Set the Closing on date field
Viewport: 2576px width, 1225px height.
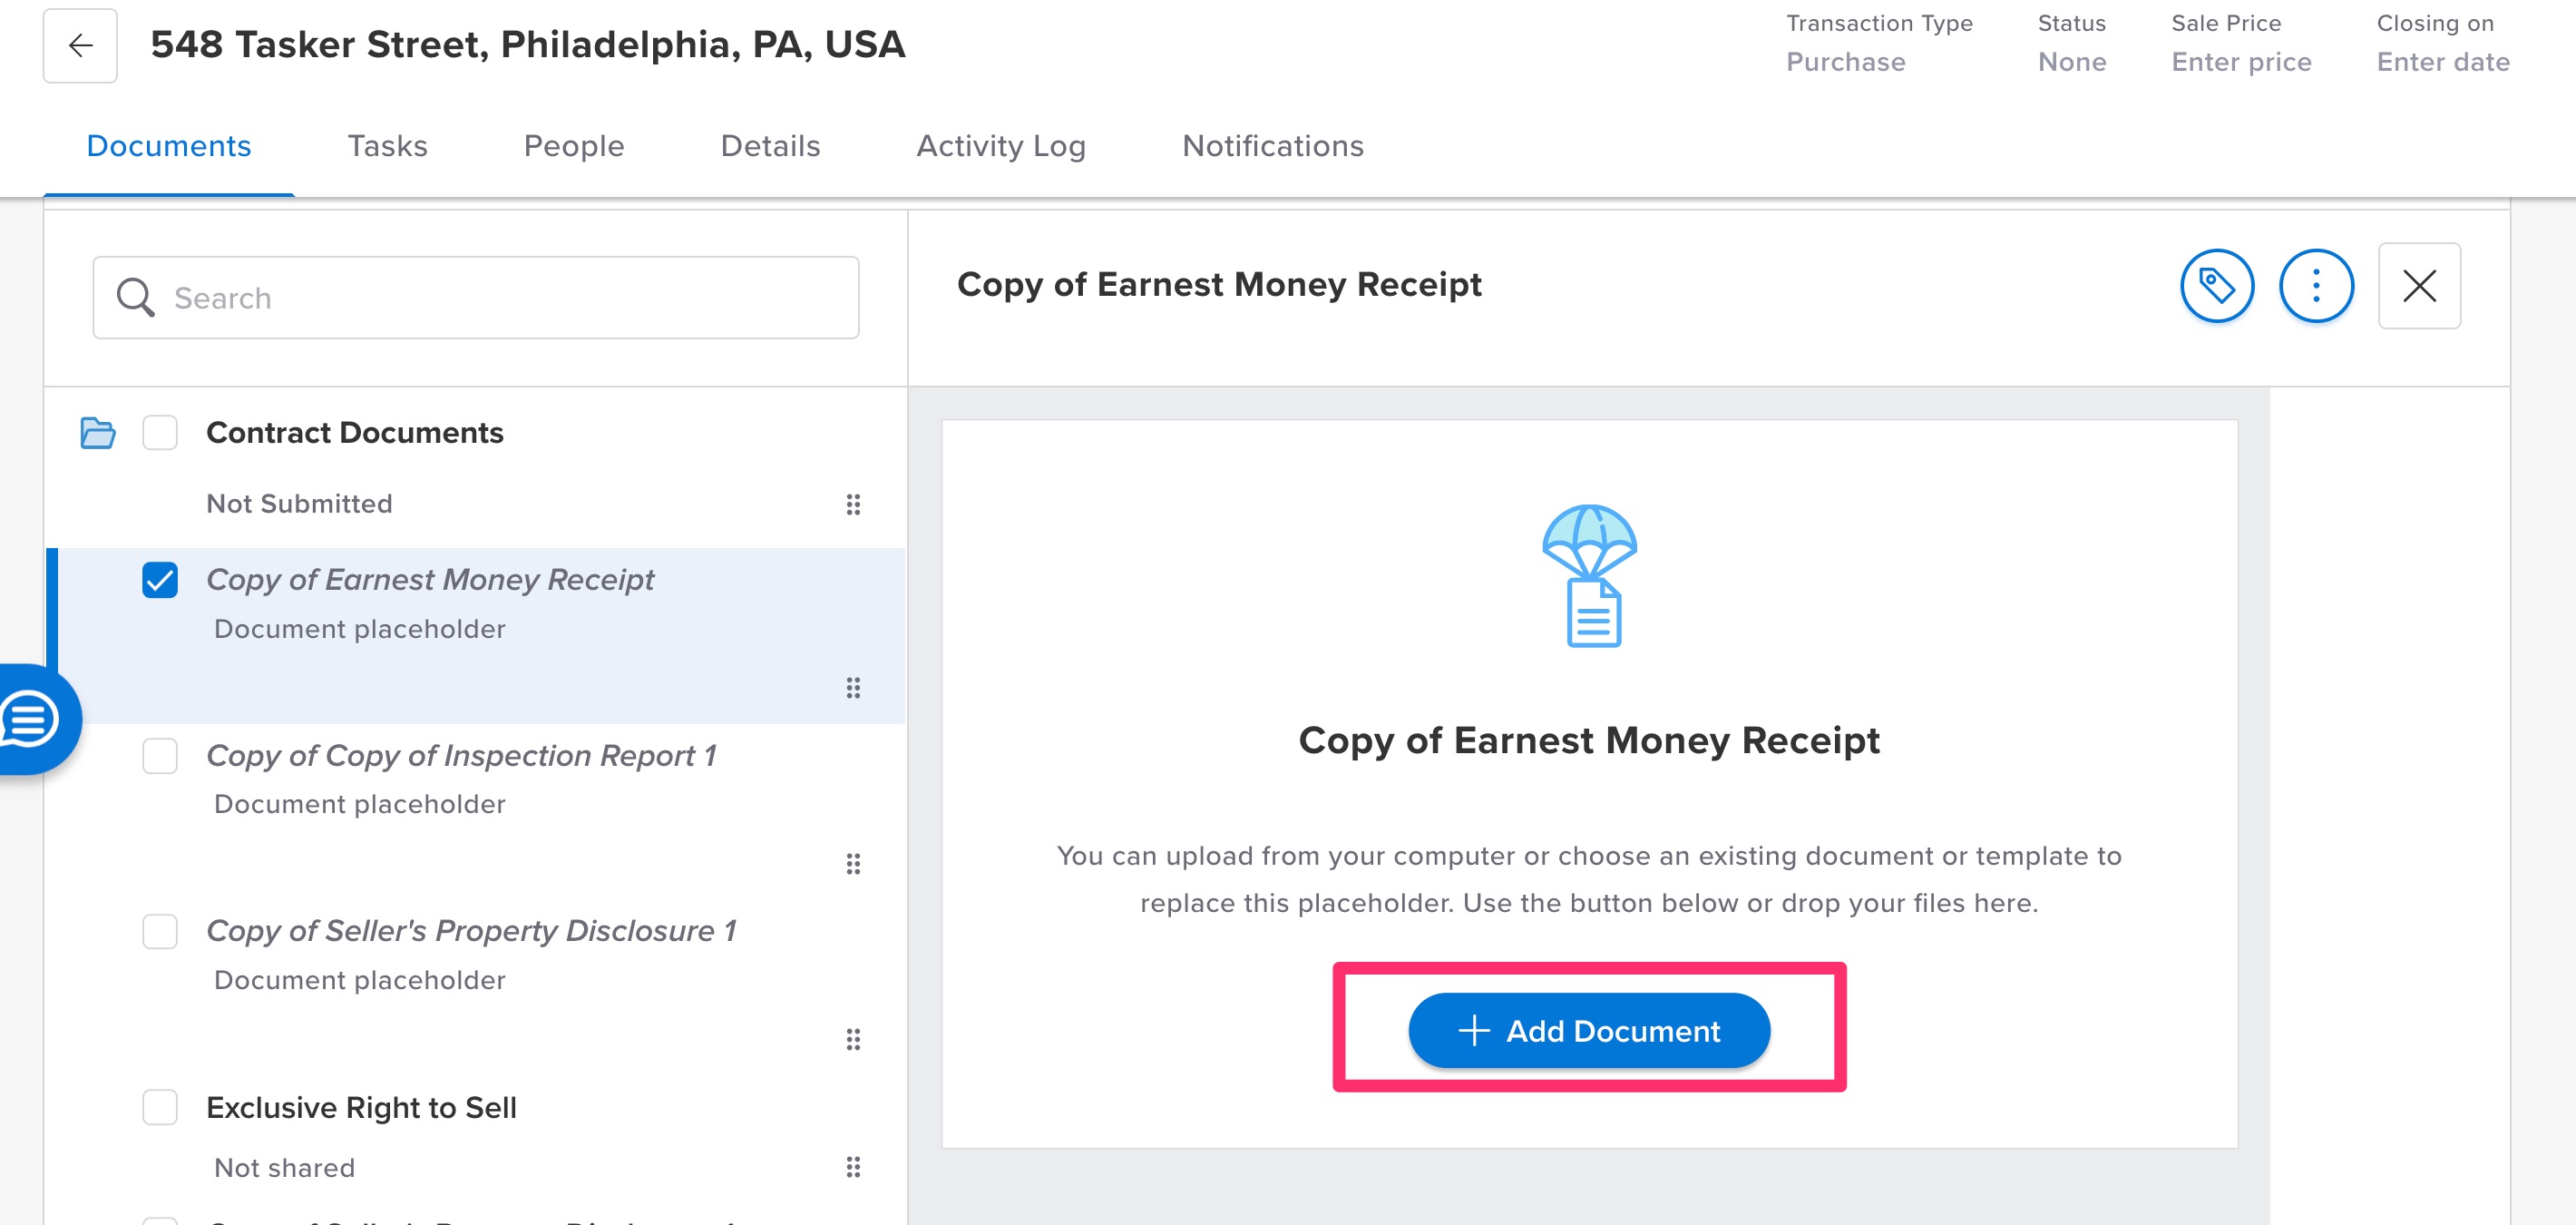point(2442,62)
